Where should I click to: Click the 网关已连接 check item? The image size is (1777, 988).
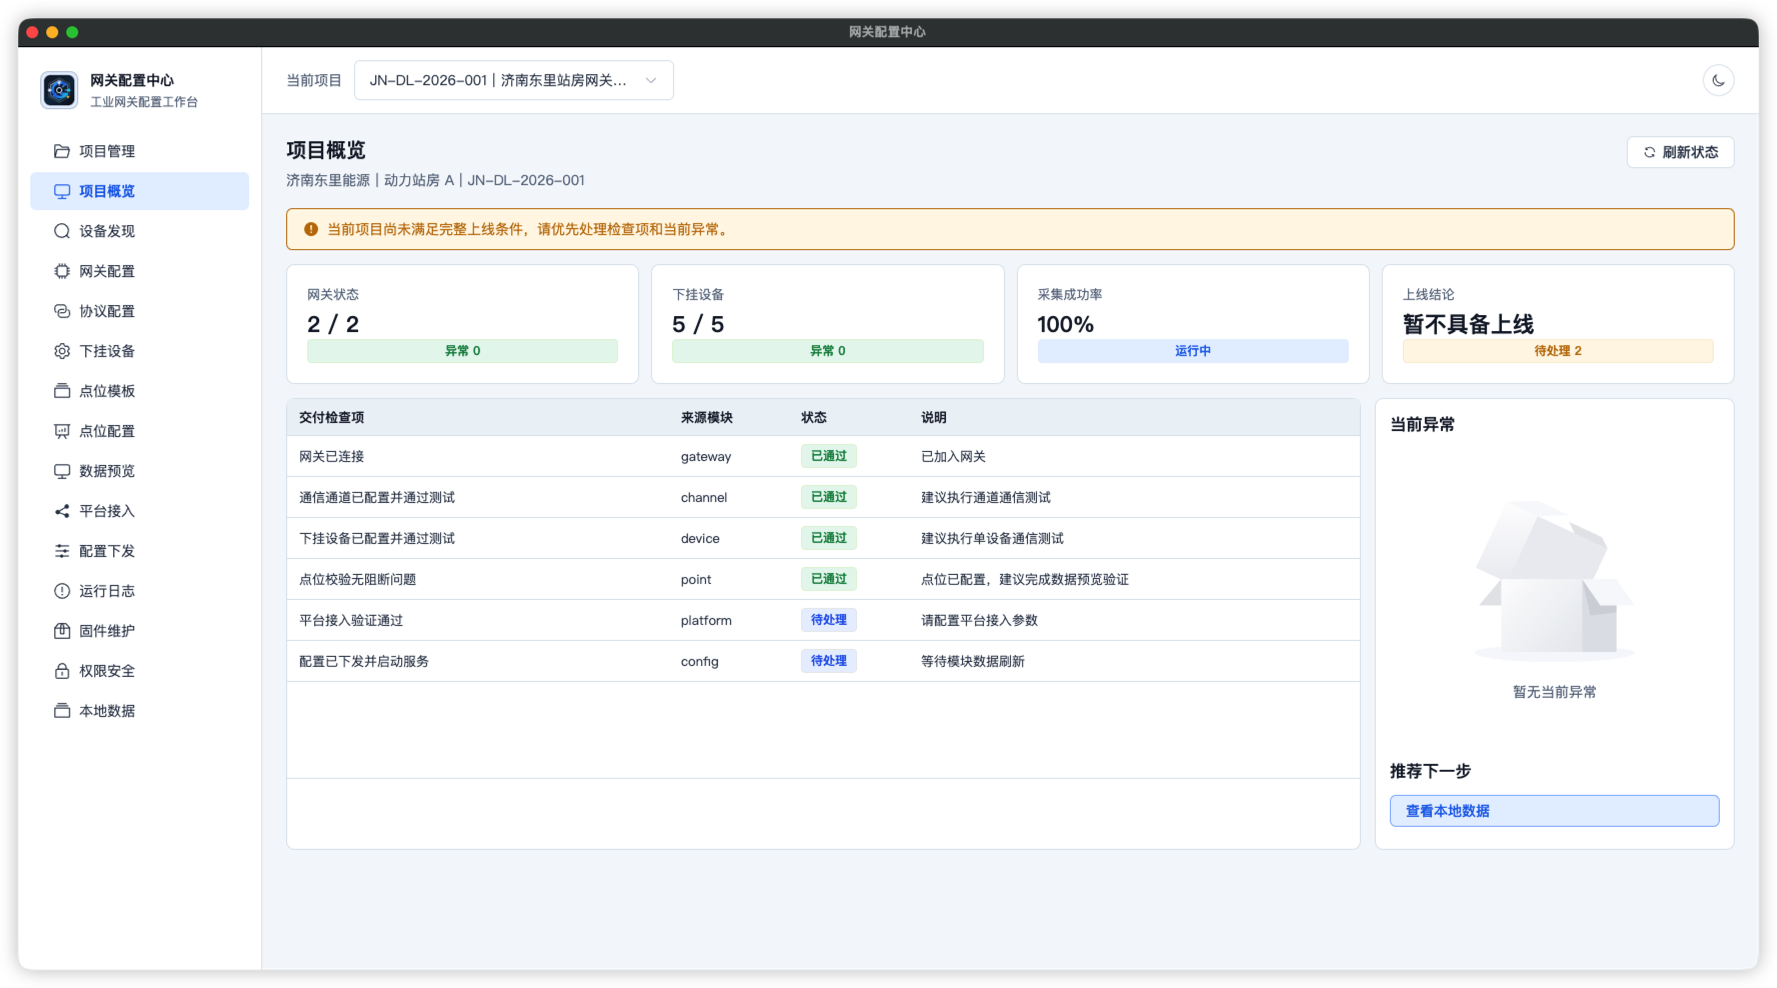click(x=331, y=456)
